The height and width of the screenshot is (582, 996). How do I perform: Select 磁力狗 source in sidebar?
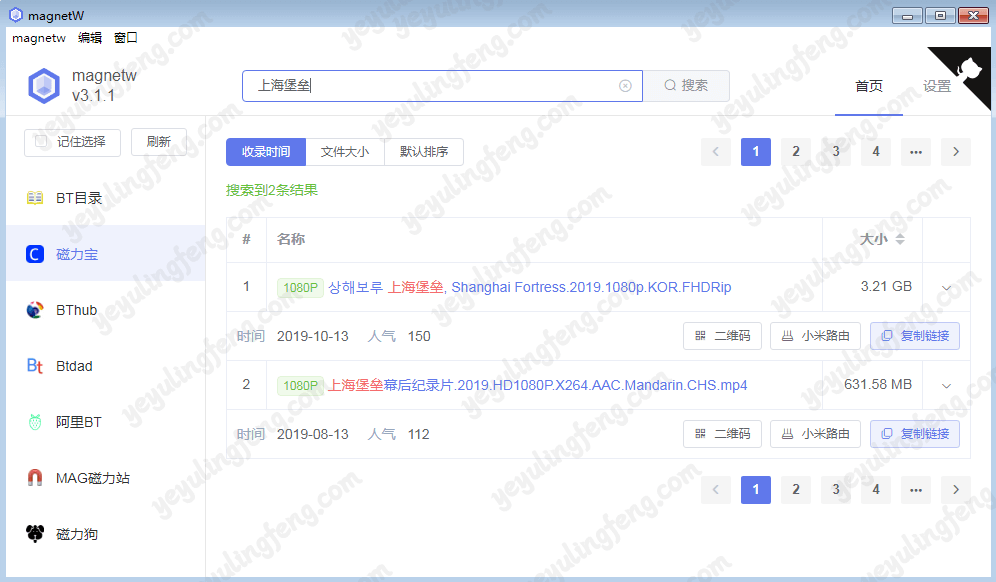(105, 534)
